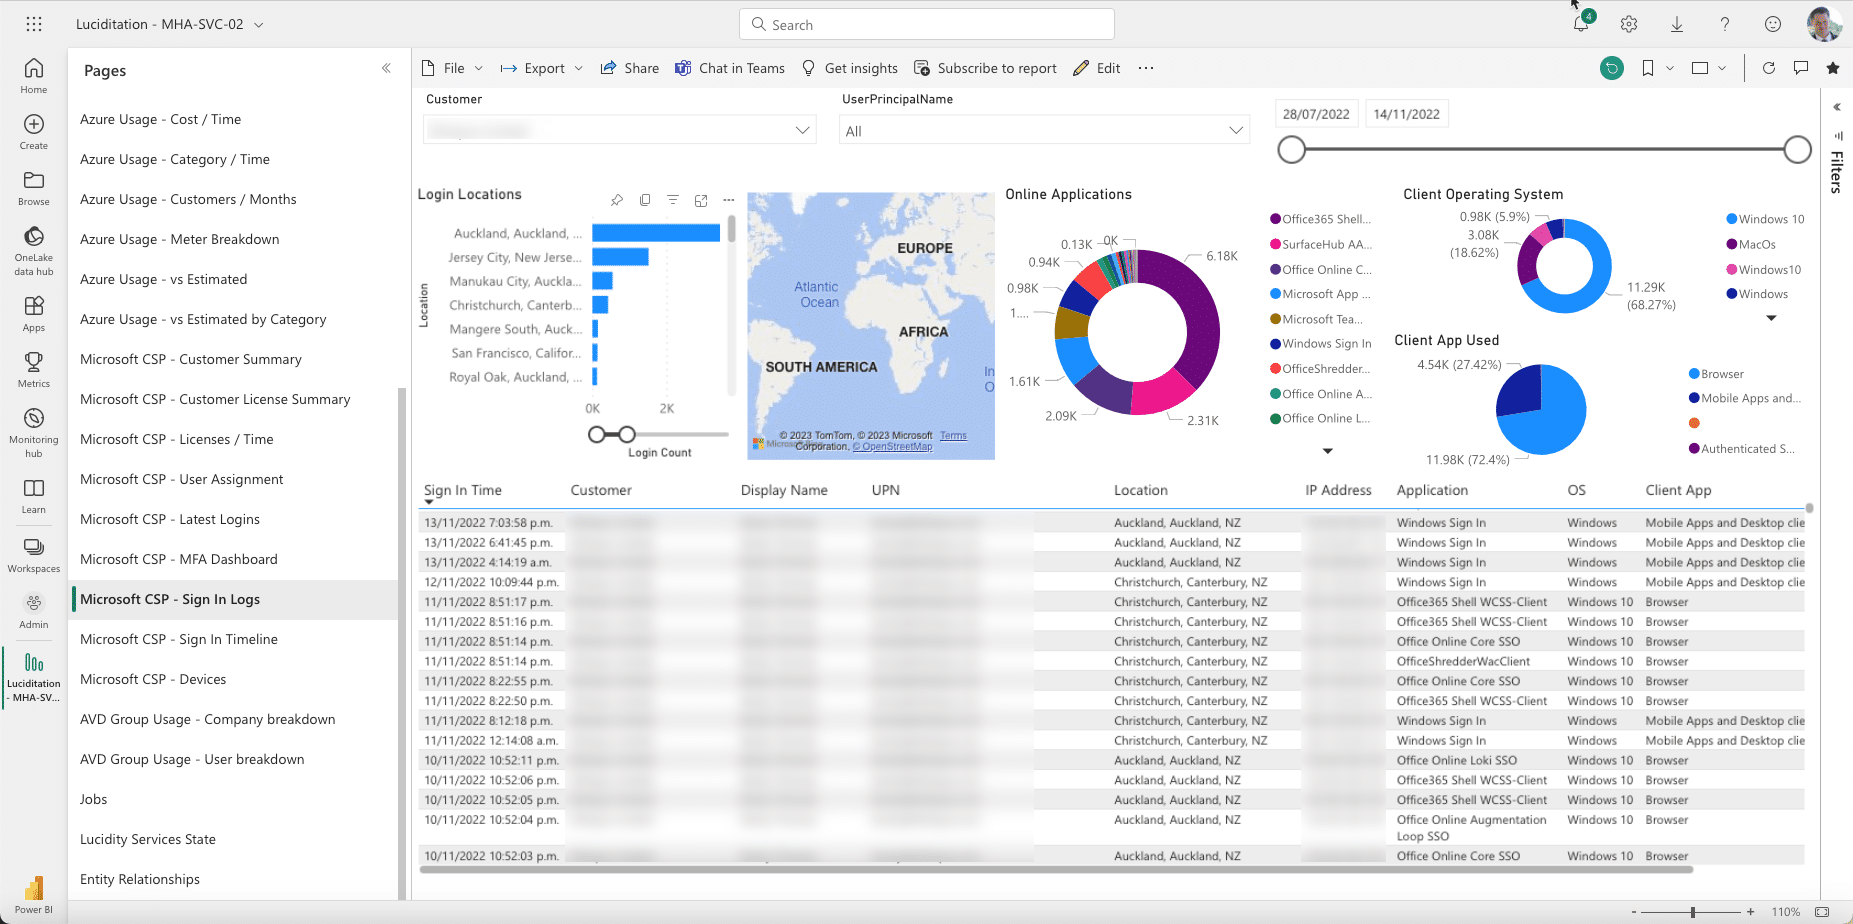This screenshot has height=924, width=1853.
Task: Open user profile picture
Action: point(1825,24)
